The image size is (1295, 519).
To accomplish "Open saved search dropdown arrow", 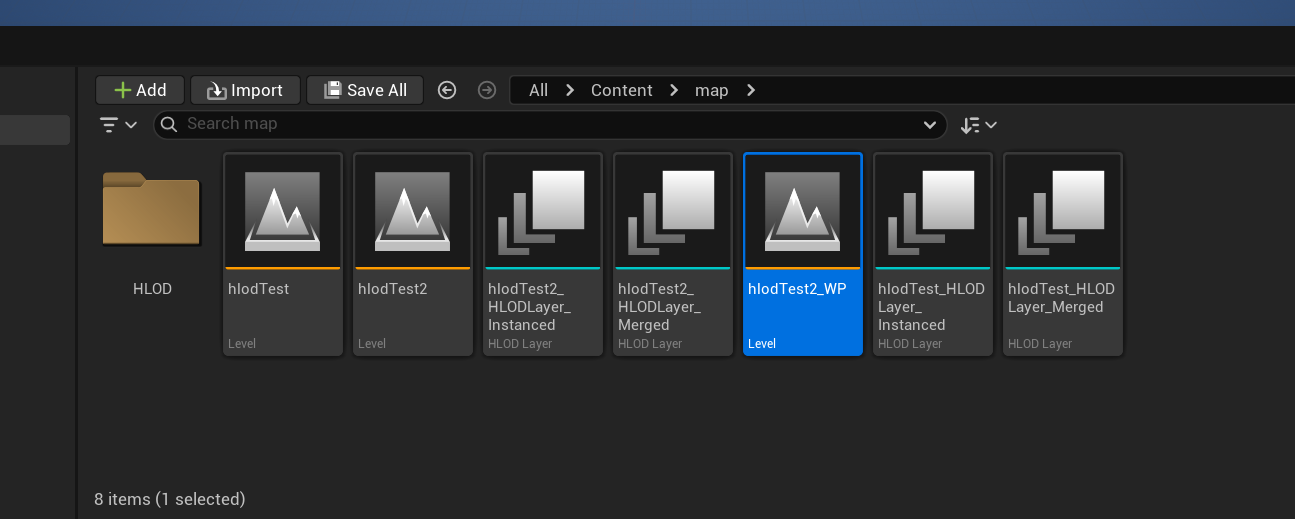I will [x=929, y=125].
